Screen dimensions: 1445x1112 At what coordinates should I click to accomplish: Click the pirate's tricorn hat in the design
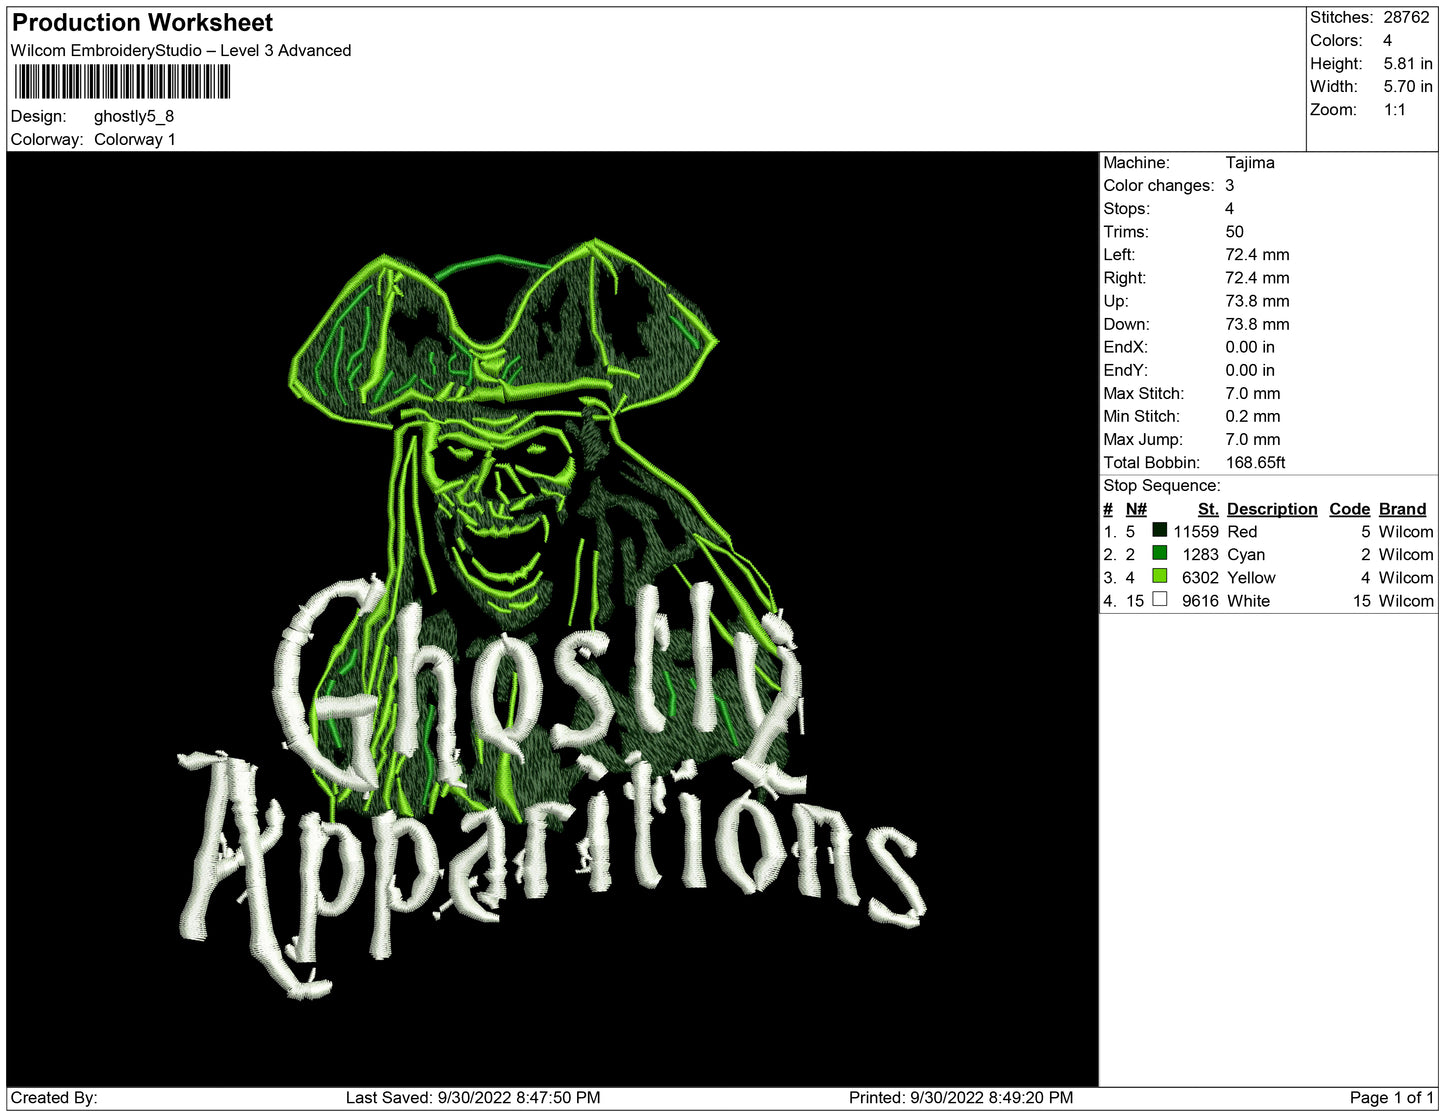tap(500, 320)
